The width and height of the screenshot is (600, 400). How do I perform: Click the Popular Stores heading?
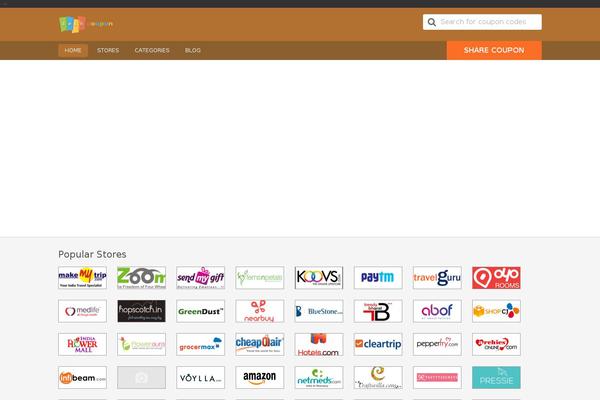point(92,254)
